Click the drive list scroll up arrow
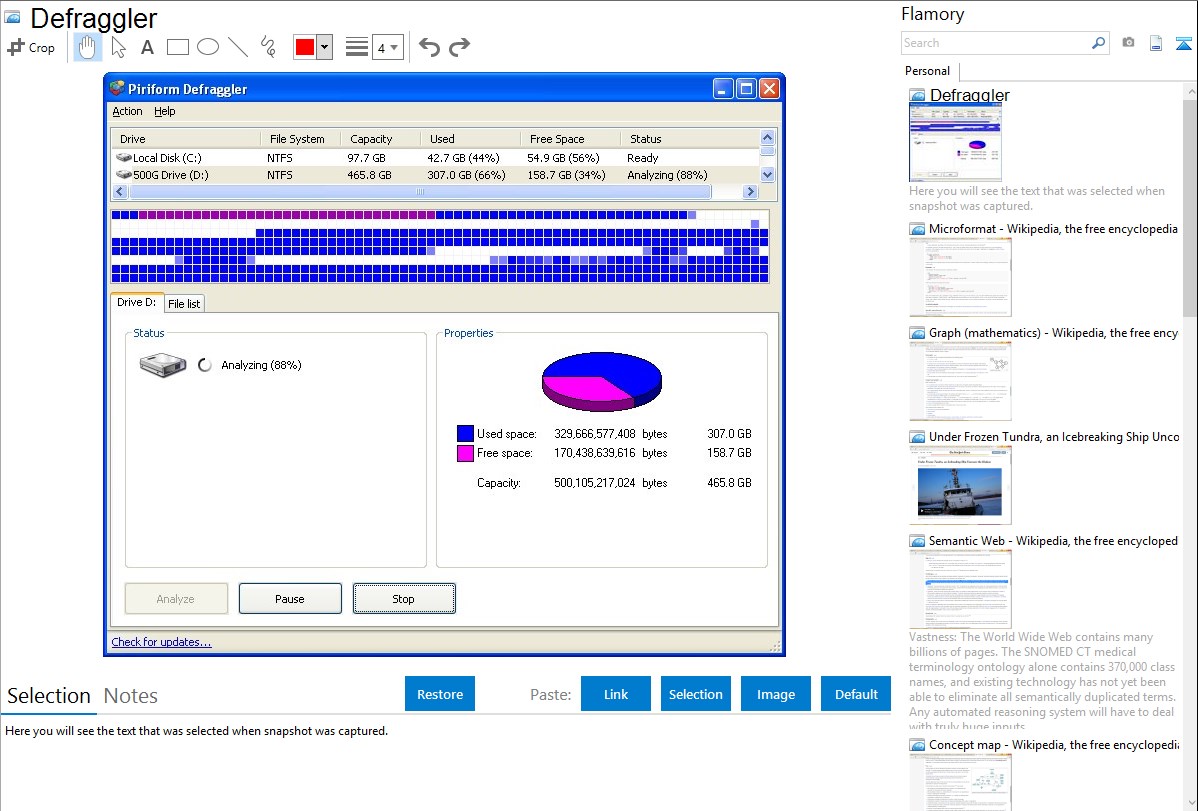 pos(768,138)
